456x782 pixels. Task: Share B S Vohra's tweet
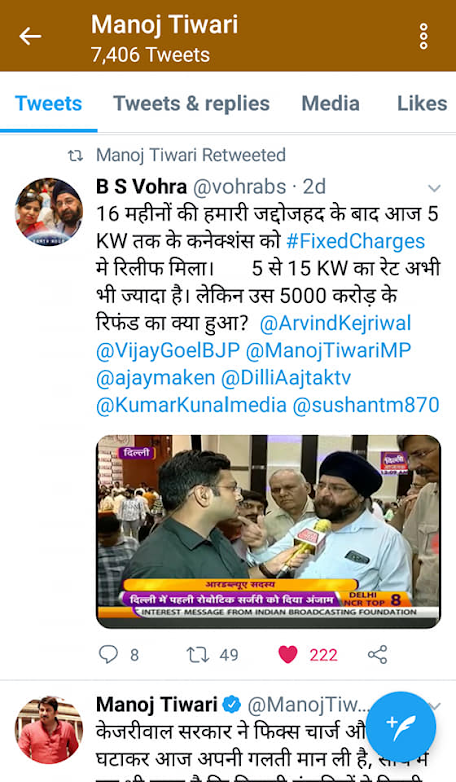click(x=378, y=654)
